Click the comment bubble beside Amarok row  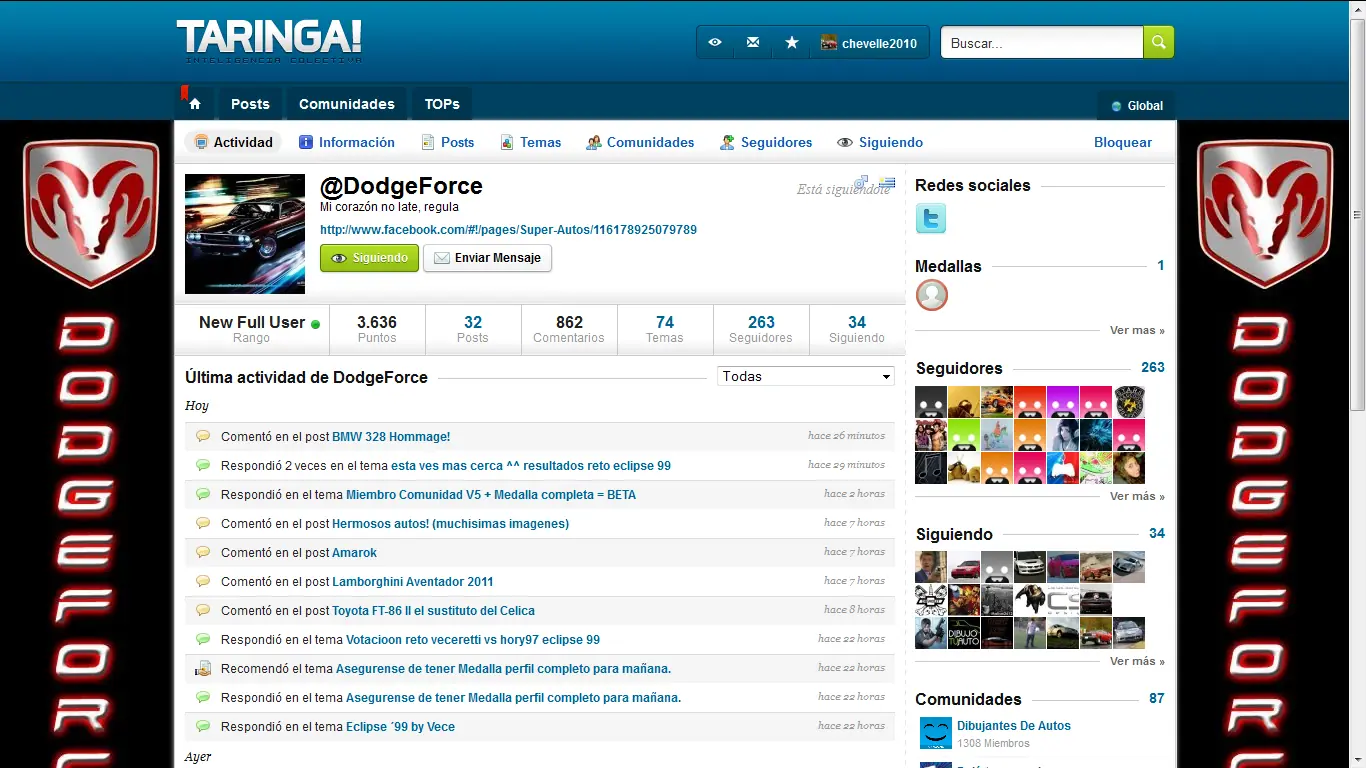(203, 552)
